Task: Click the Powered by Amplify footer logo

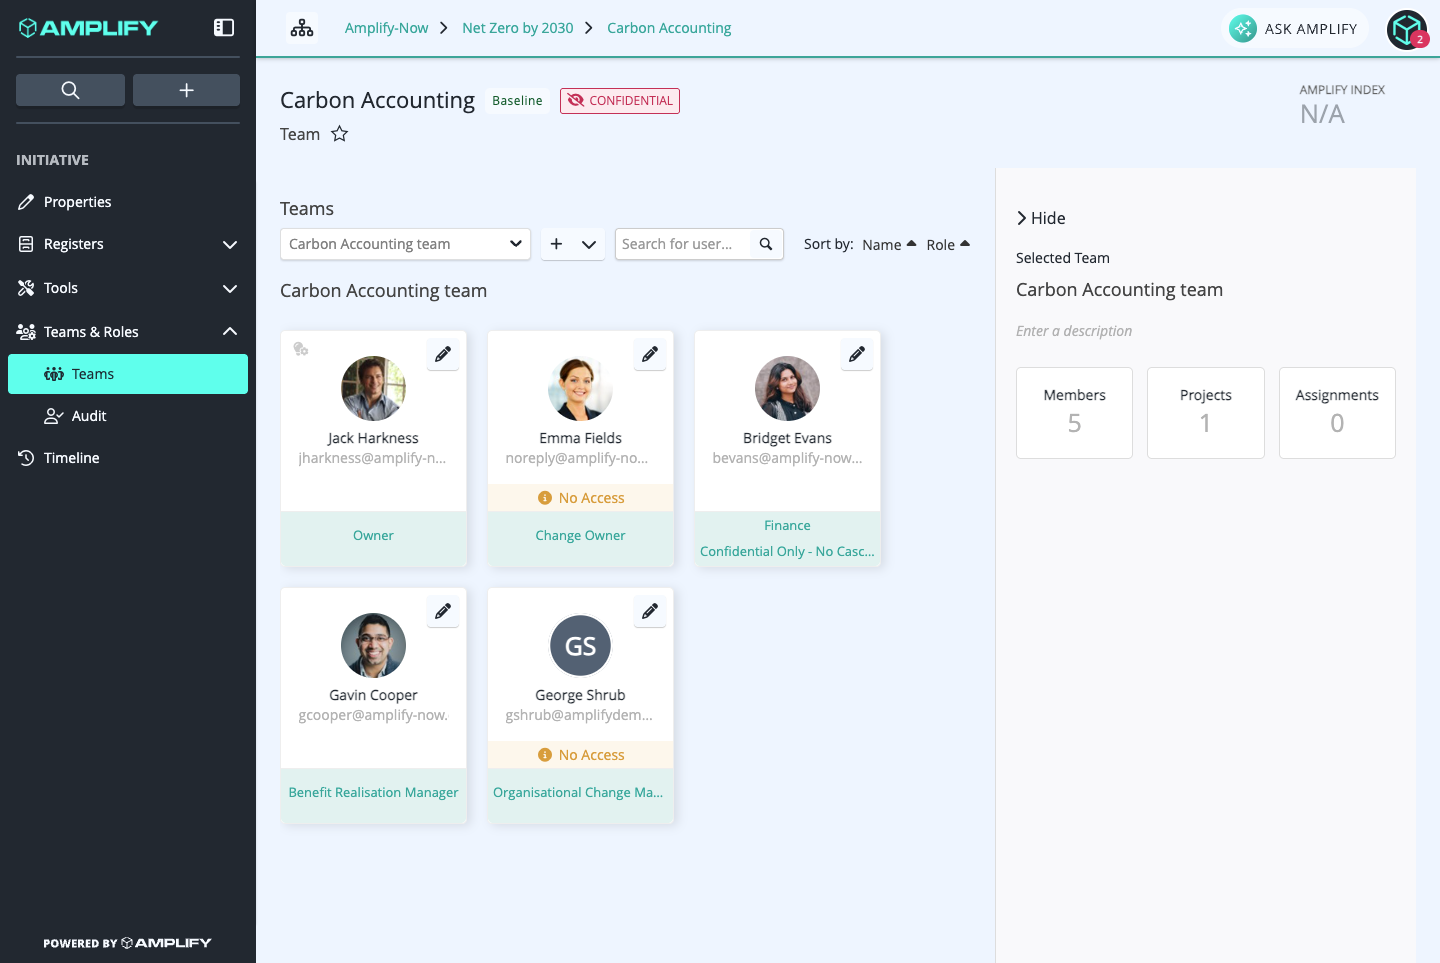Action: click(127, 943)
